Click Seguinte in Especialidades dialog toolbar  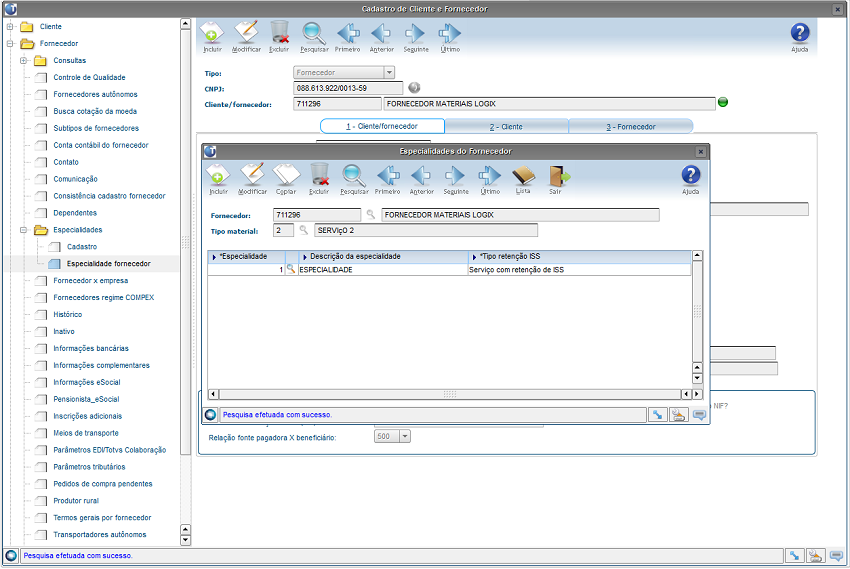click(455, 179)
